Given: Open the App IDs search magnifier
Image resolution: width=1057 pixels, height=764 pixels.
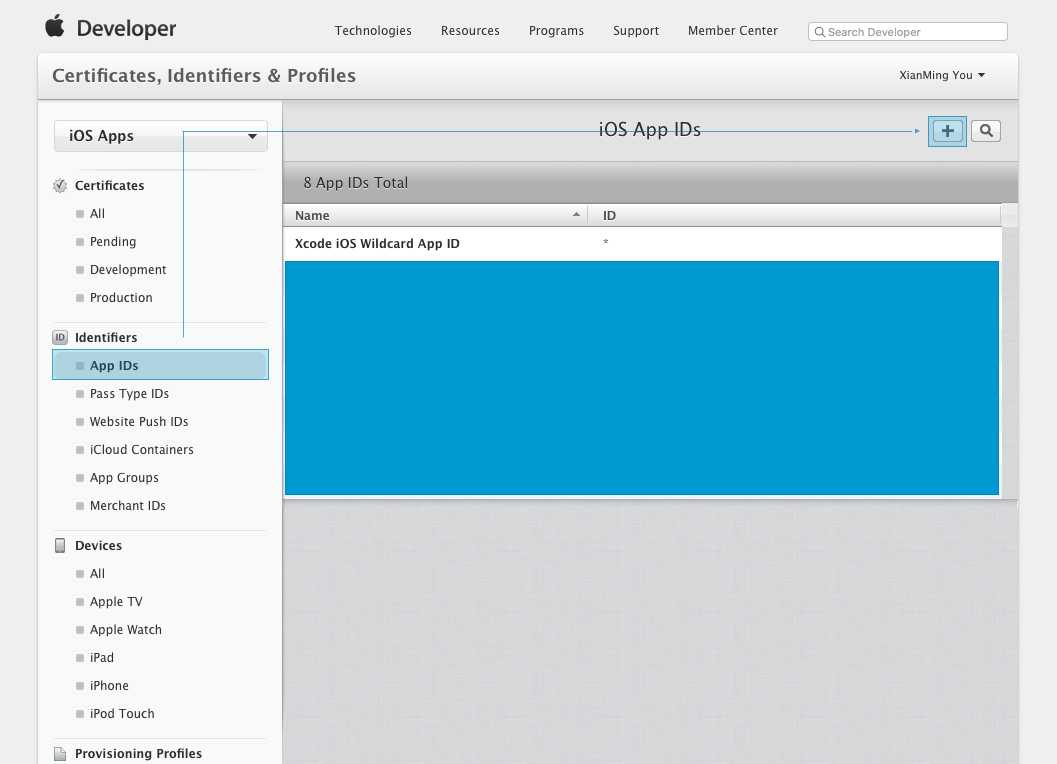Looking at the screenshot, I should click(986, 131).
